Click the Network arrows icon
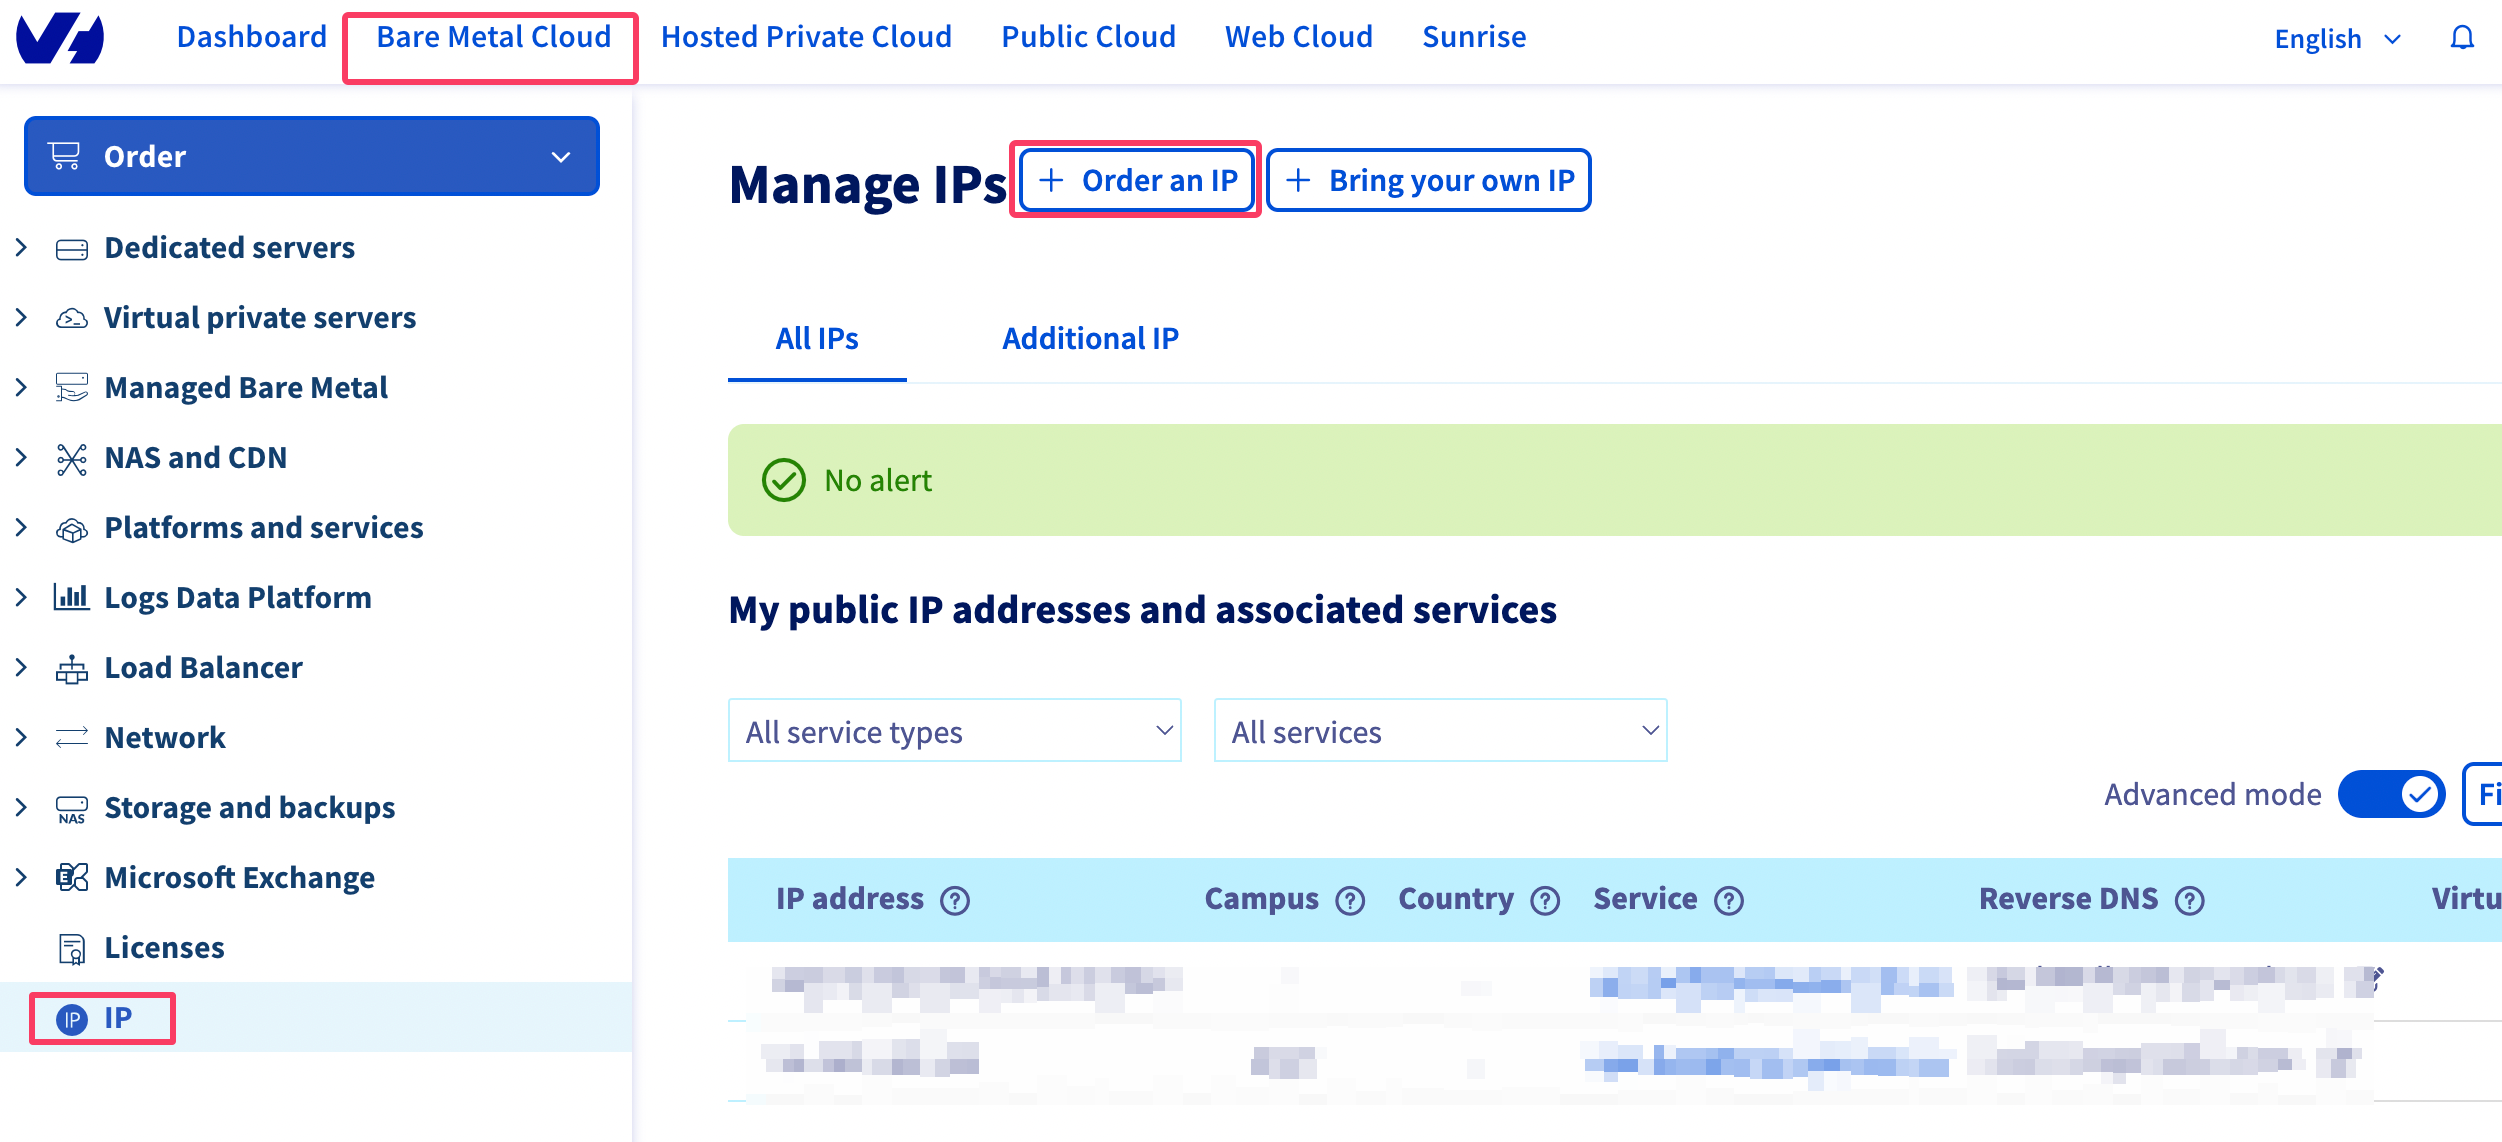Image resolution: width=2502 pixels, height=1142 pixels. point(72,738)
